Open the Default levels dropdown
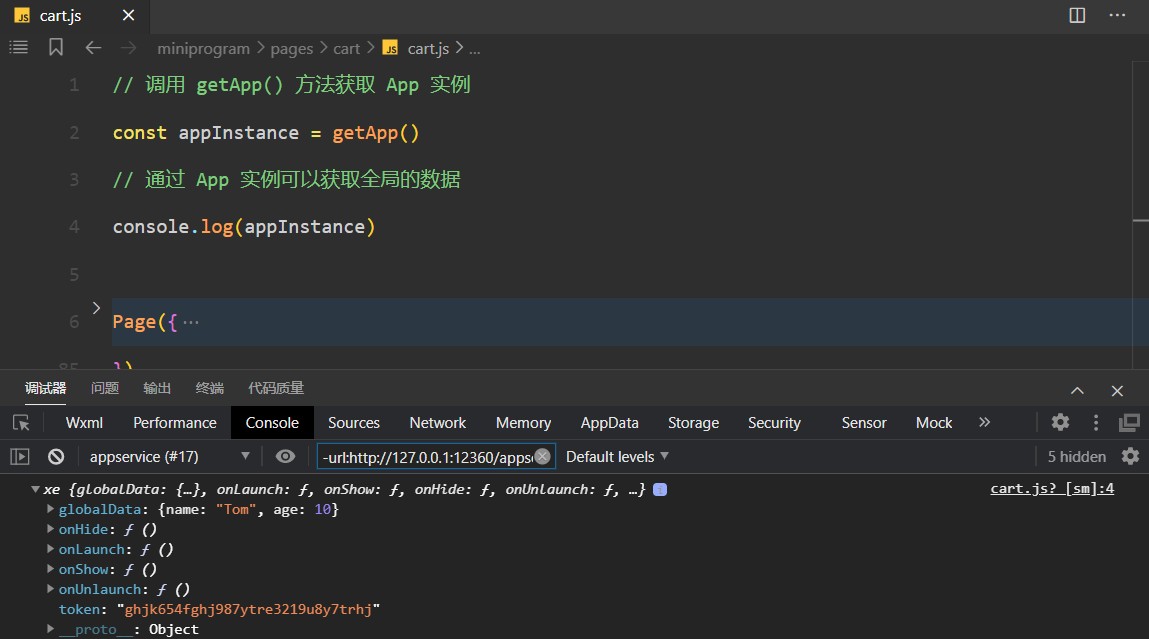1149x639 pixels. click(617, 457)
